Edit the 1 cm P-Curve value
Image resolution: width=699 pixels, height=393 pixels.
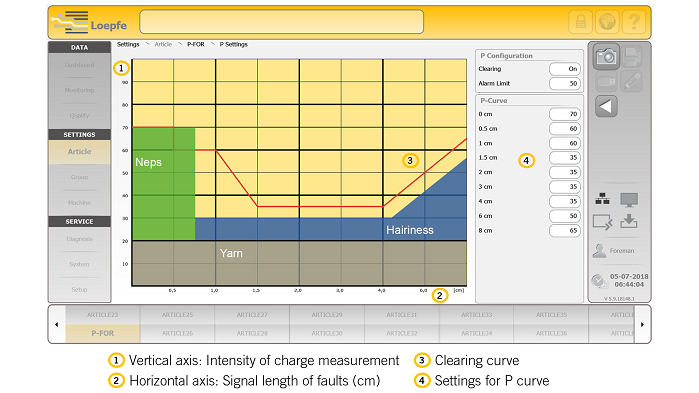[565, 143]
